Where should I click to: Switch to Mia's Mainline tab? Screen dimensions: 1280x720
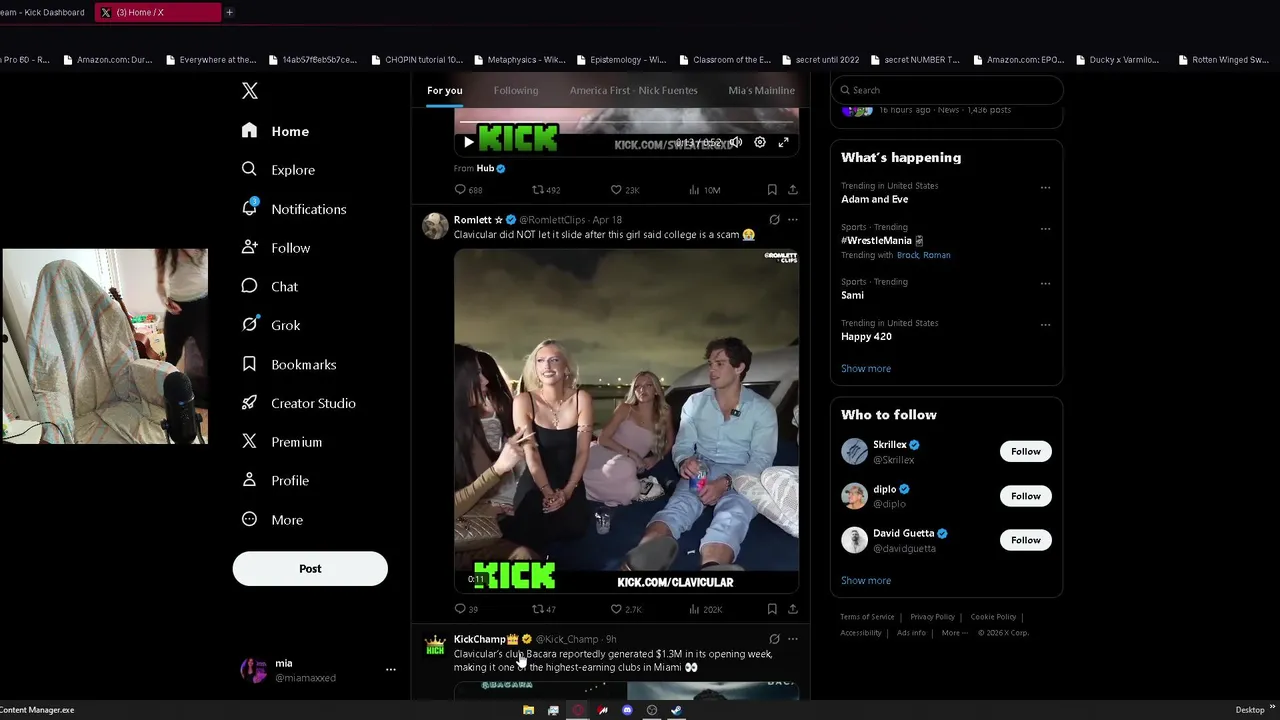762,90
